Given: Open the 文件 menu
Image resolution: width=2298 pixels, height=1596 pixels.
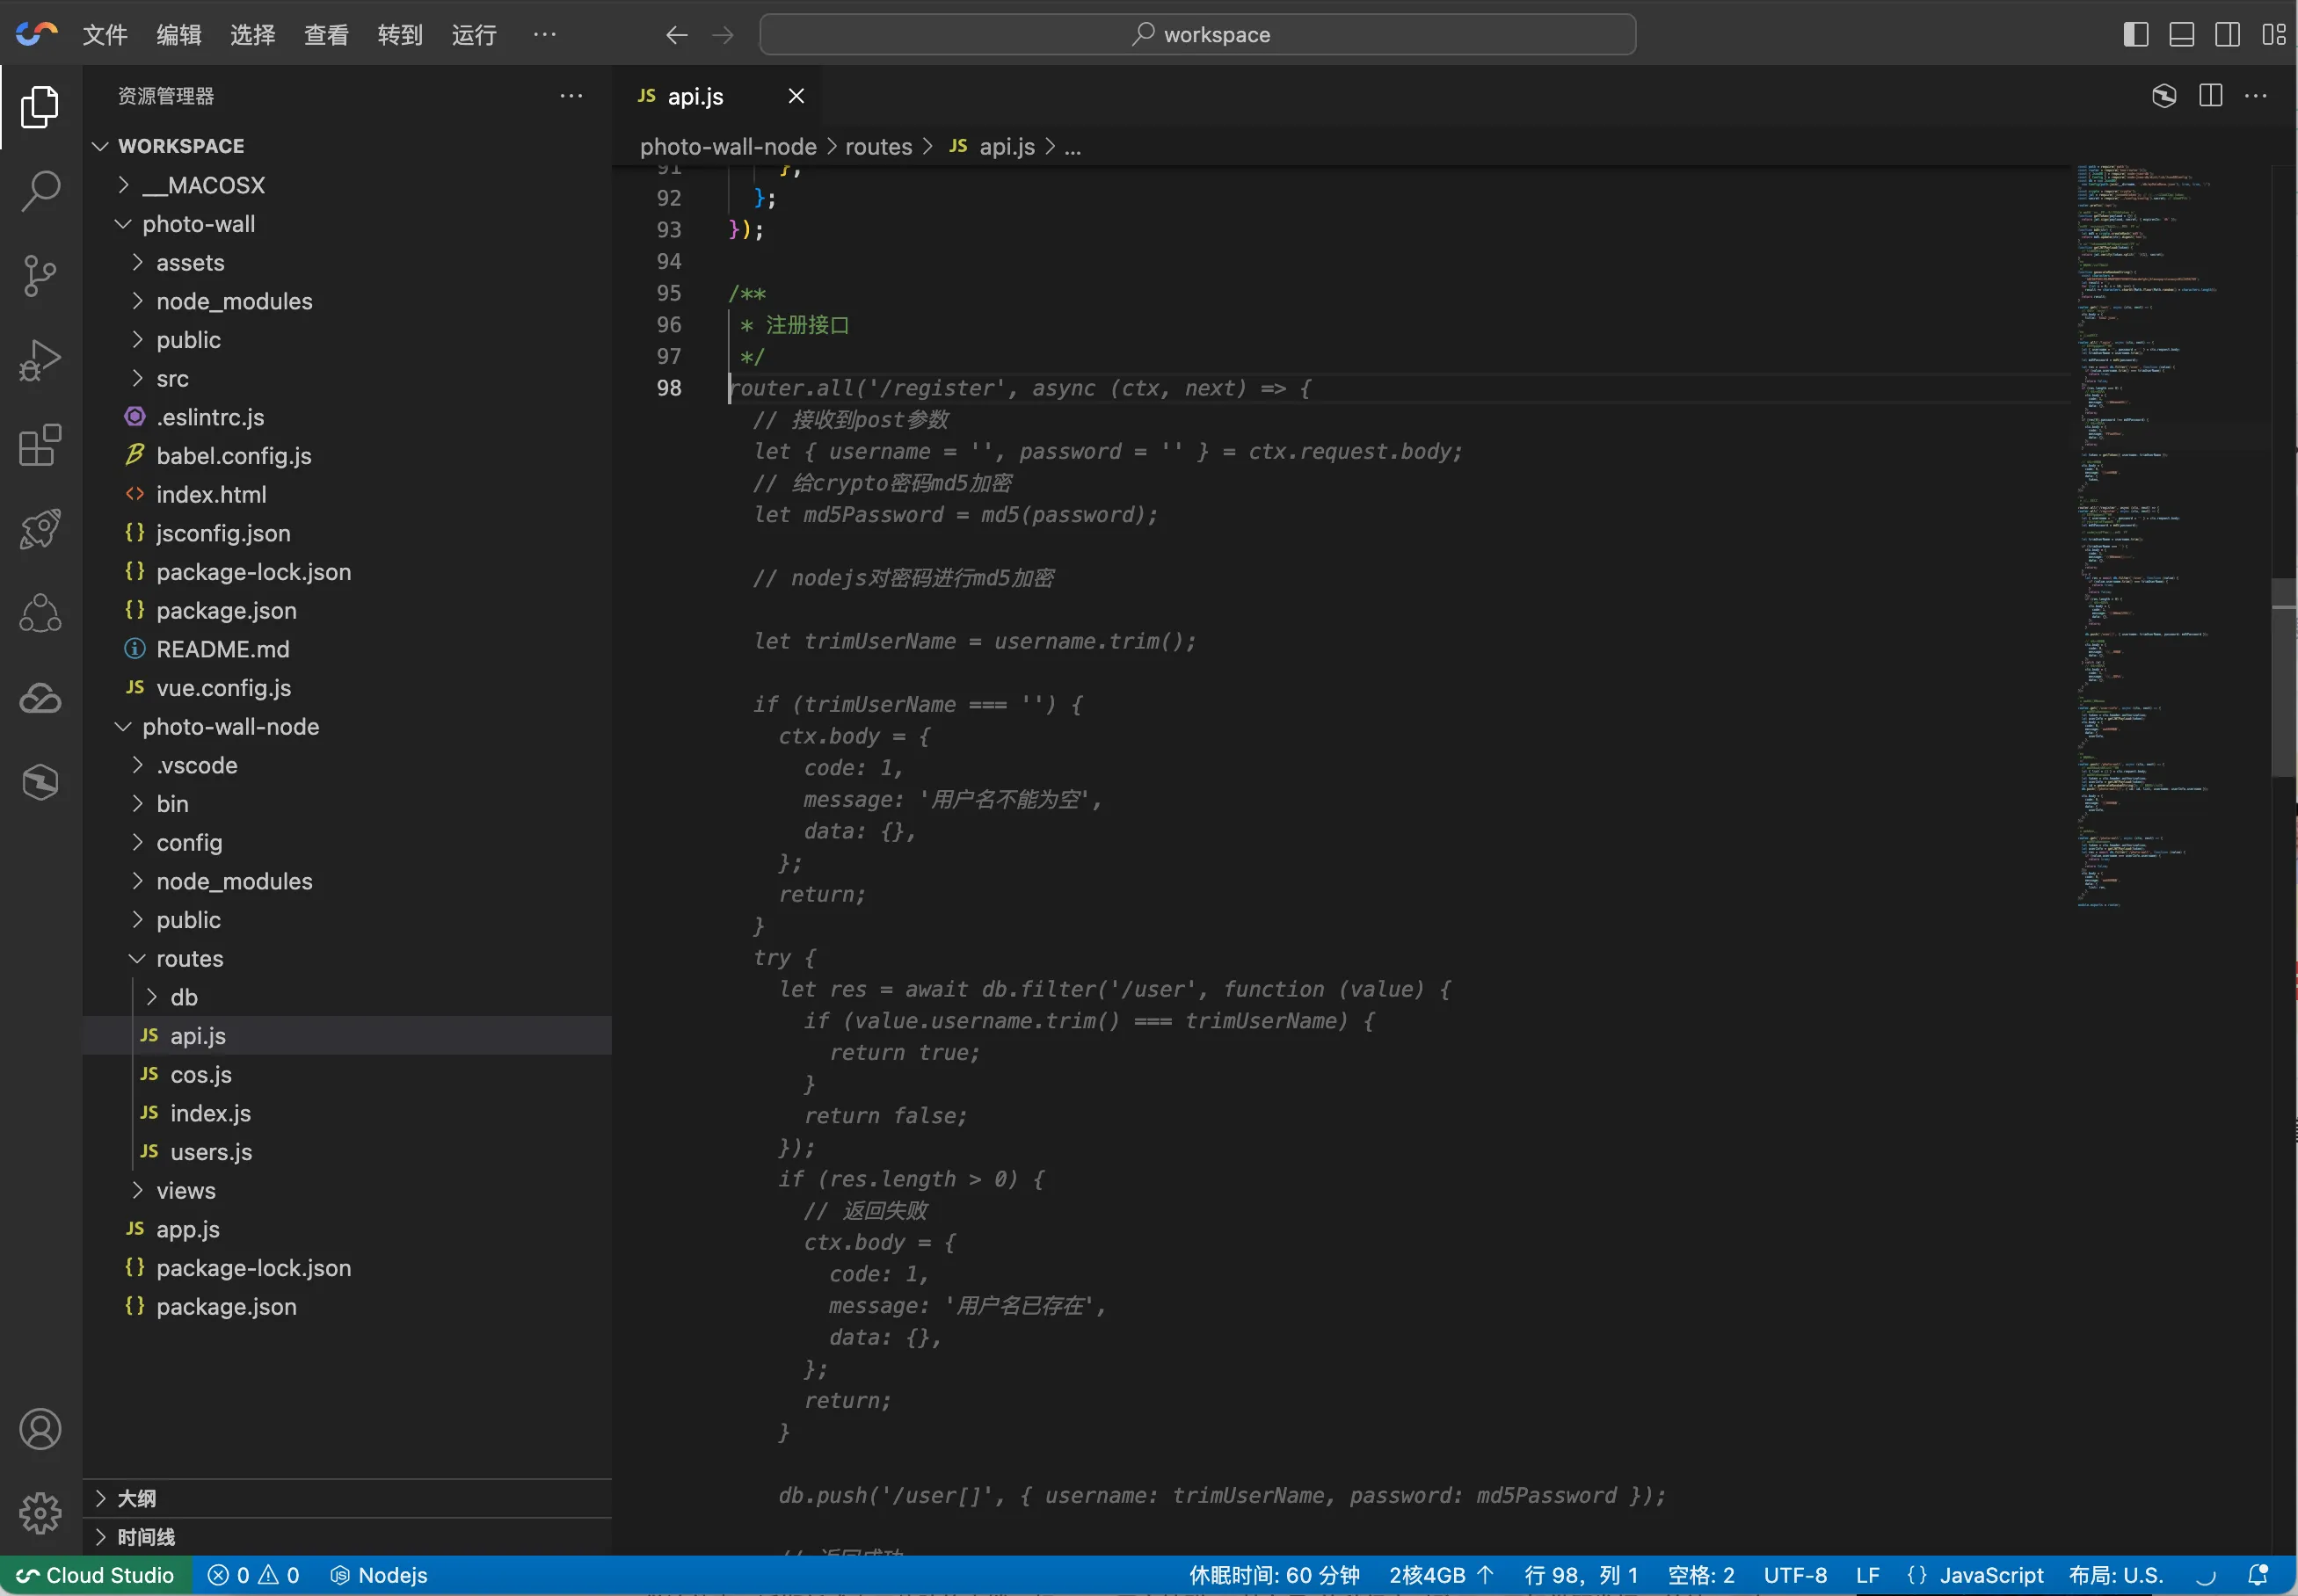Looking at the screenshot, I should click(104, 35).
